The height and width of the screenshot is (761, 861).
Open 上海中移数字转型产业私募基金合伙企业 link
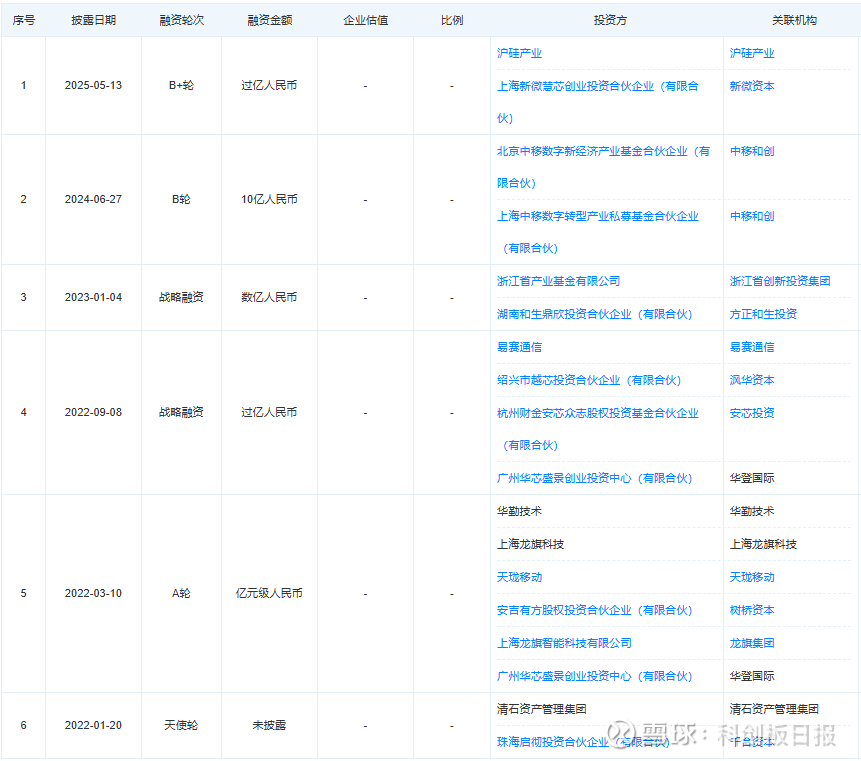click(597, 232)
